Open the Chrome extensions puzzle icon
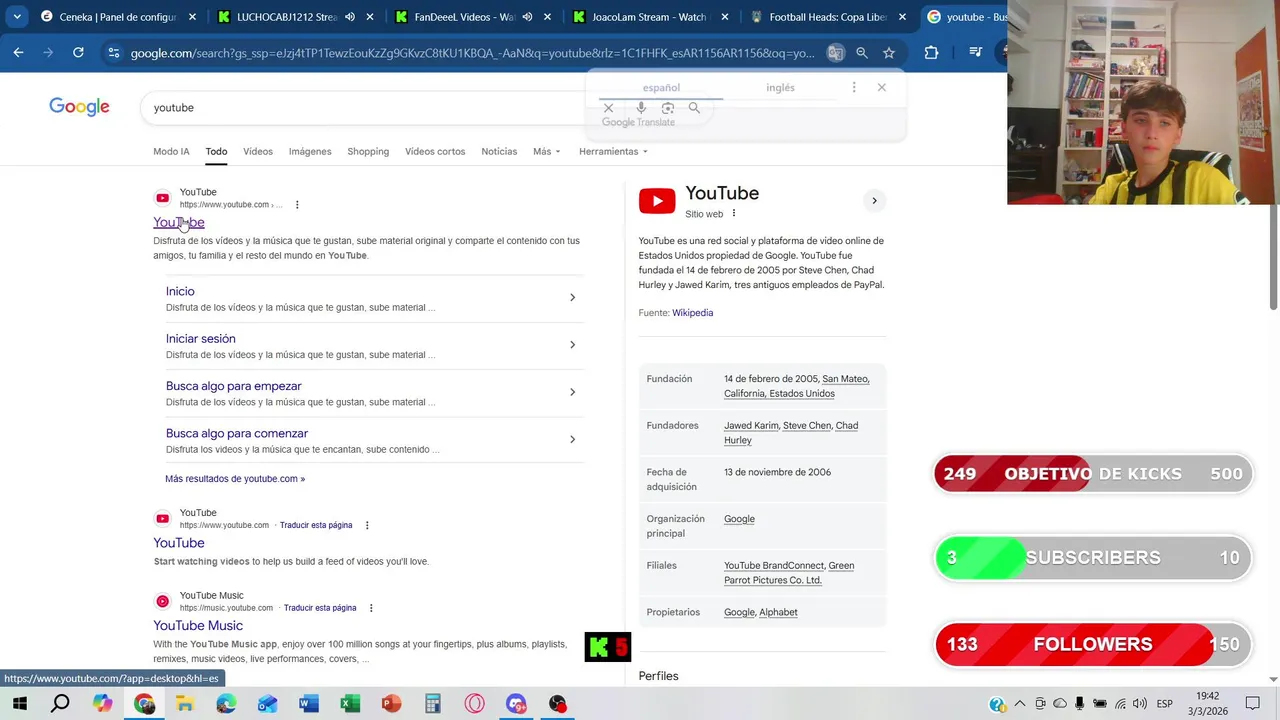 pos(931,52)
